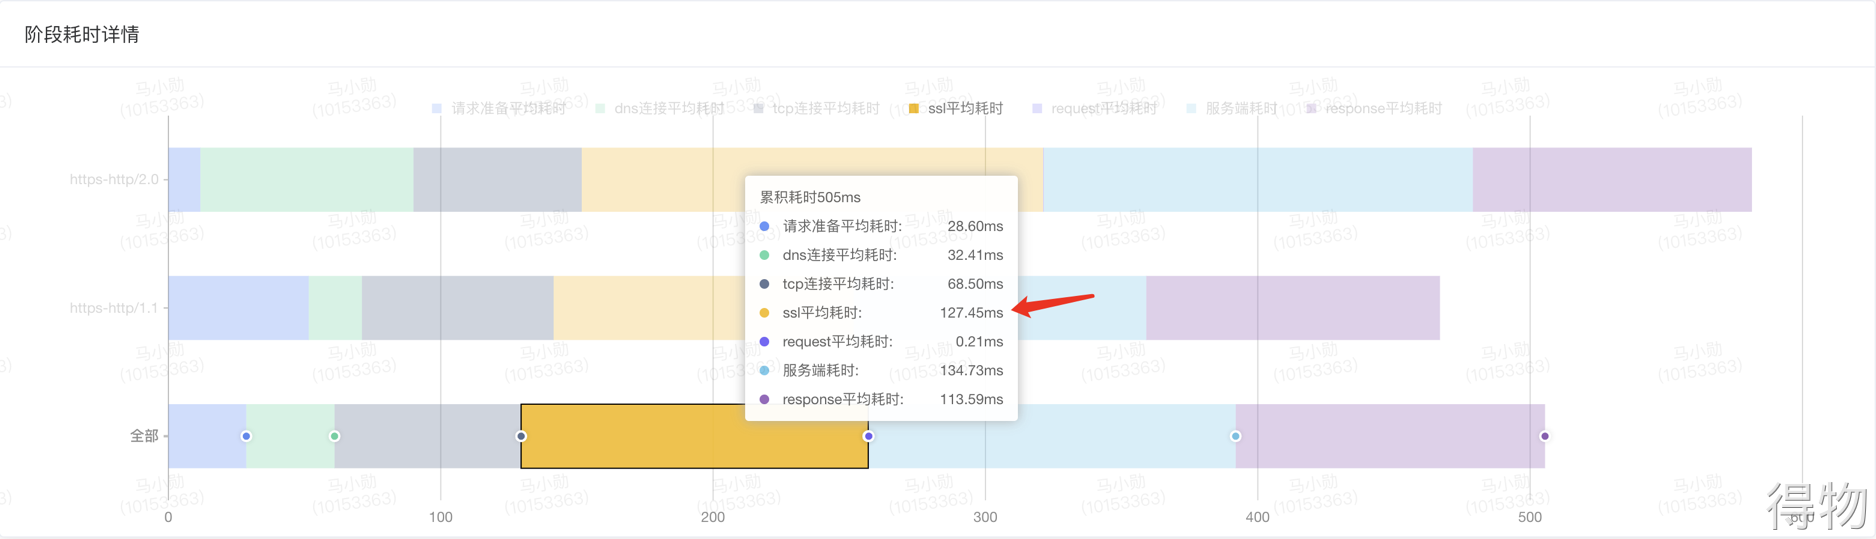1876x539 pixels.
Task: Click the 全部 axis label
Action: tap(144, 436)
